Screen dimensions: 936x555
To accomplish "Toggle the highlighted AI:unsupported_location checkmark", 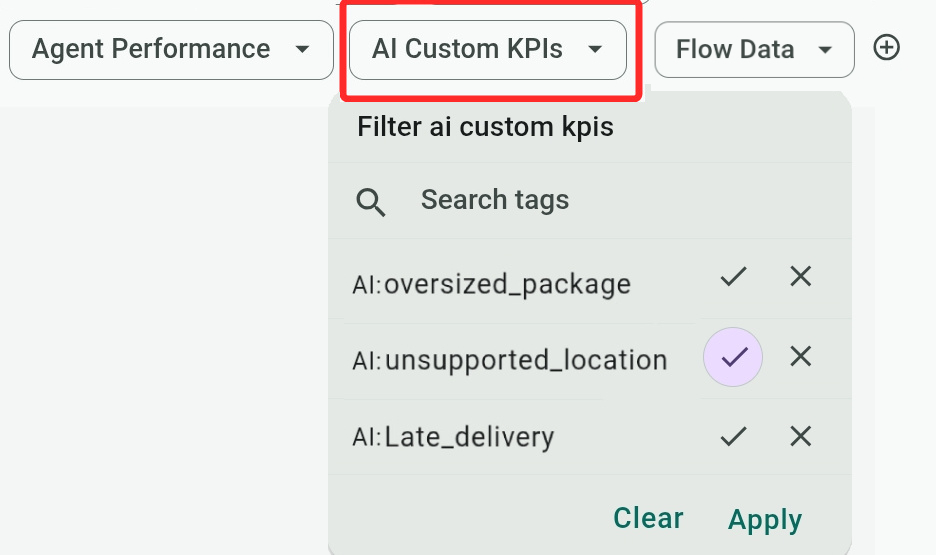I will click(733, 357).
